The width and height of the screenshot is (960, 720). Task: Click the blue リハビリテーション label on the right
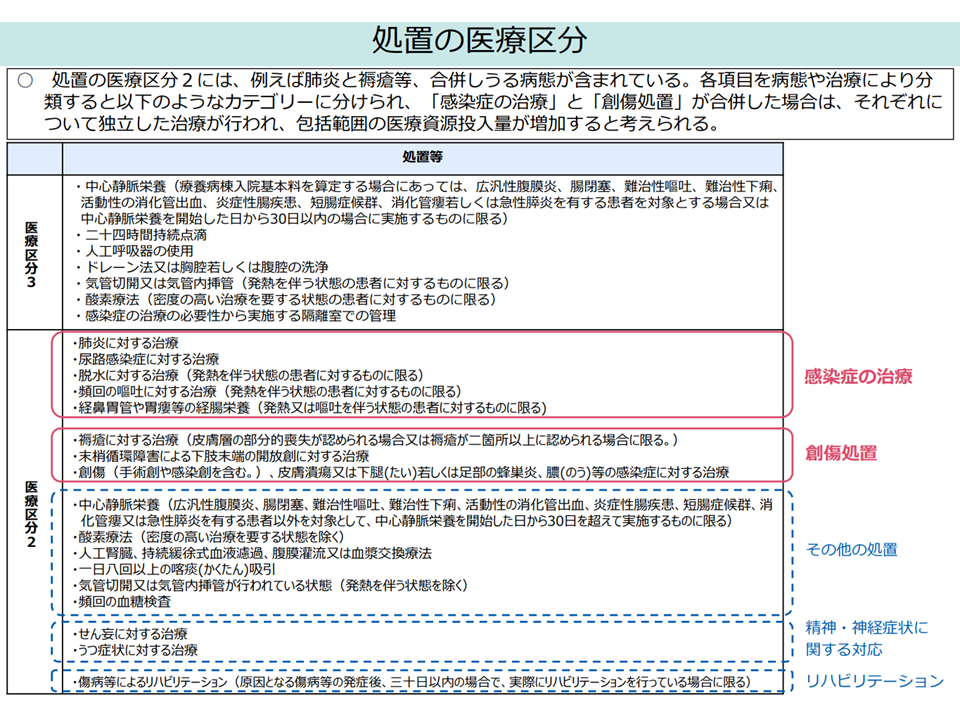pos(874,681)
